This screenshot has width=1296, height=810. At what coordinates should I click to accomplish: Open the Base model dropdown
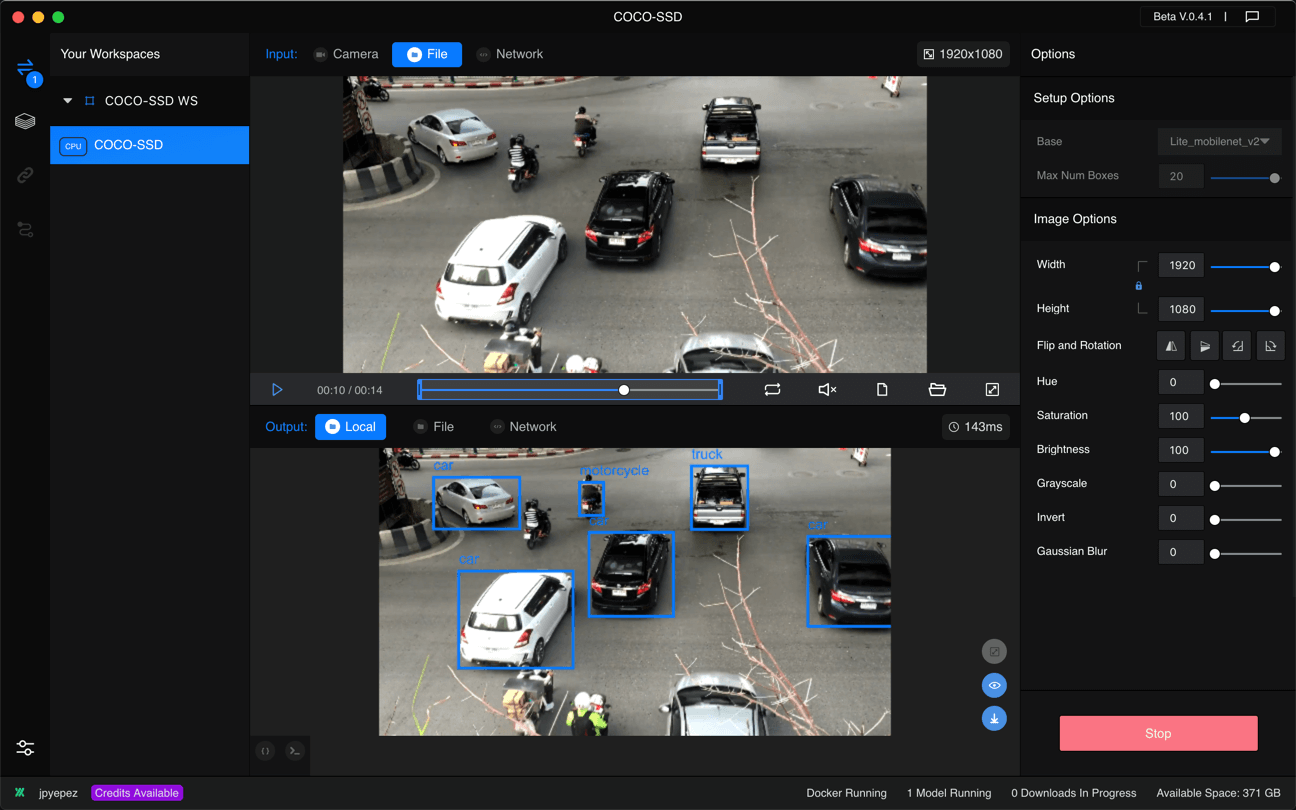(1219, 142)
